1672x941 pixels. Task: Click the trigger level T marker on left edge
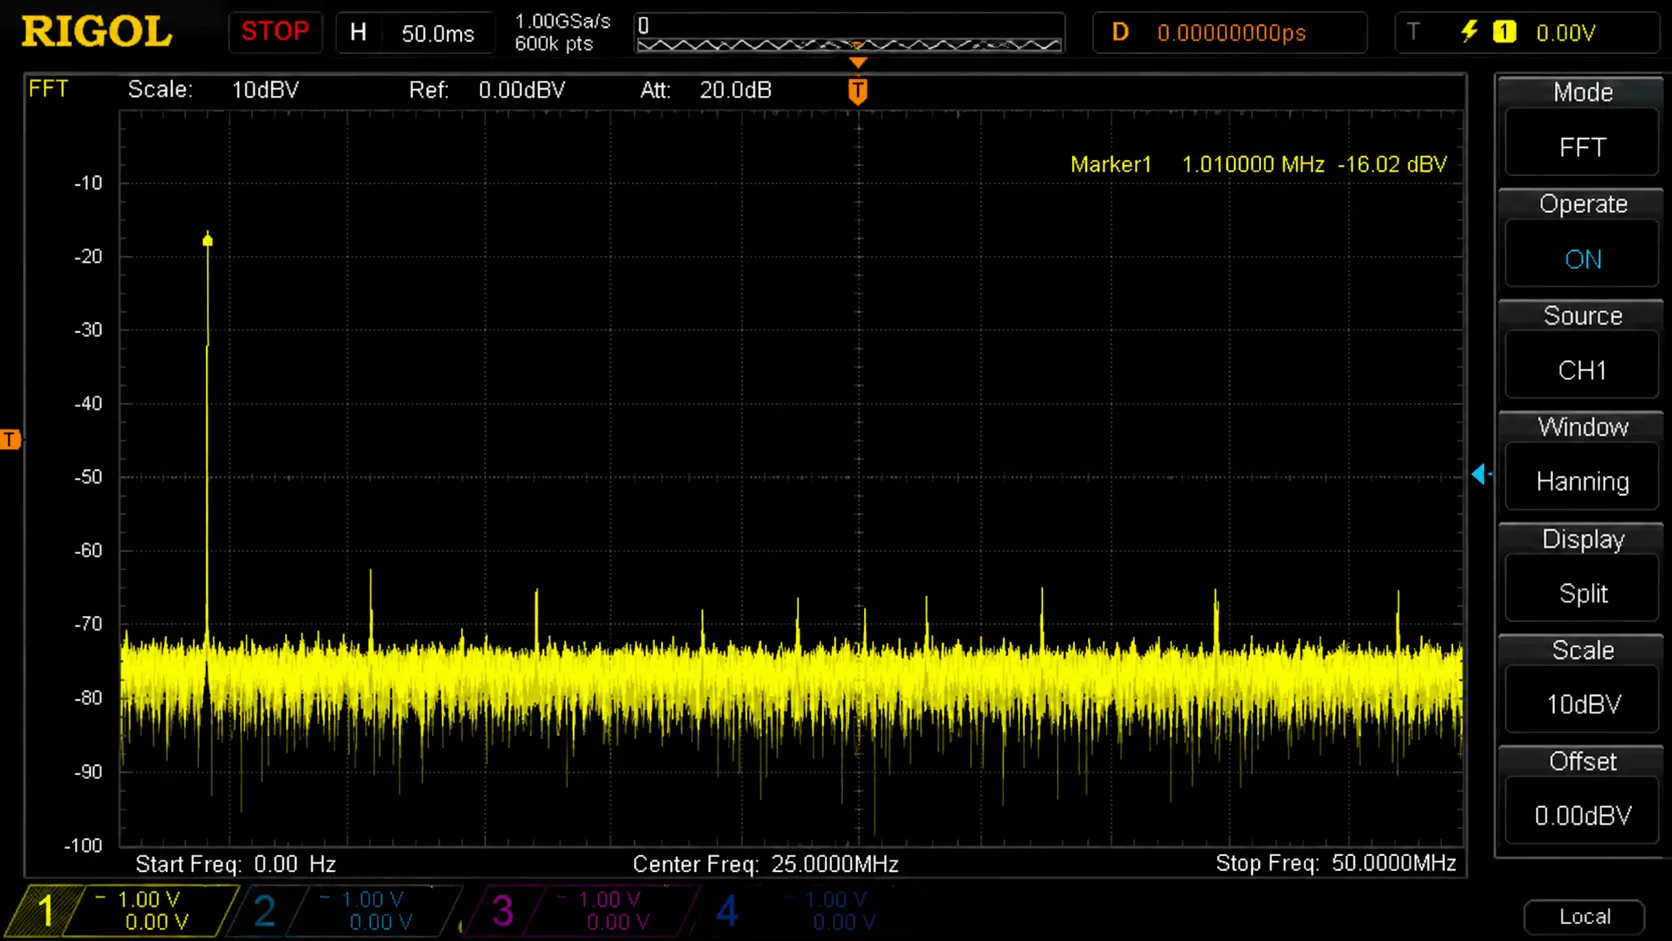point(10,439)
